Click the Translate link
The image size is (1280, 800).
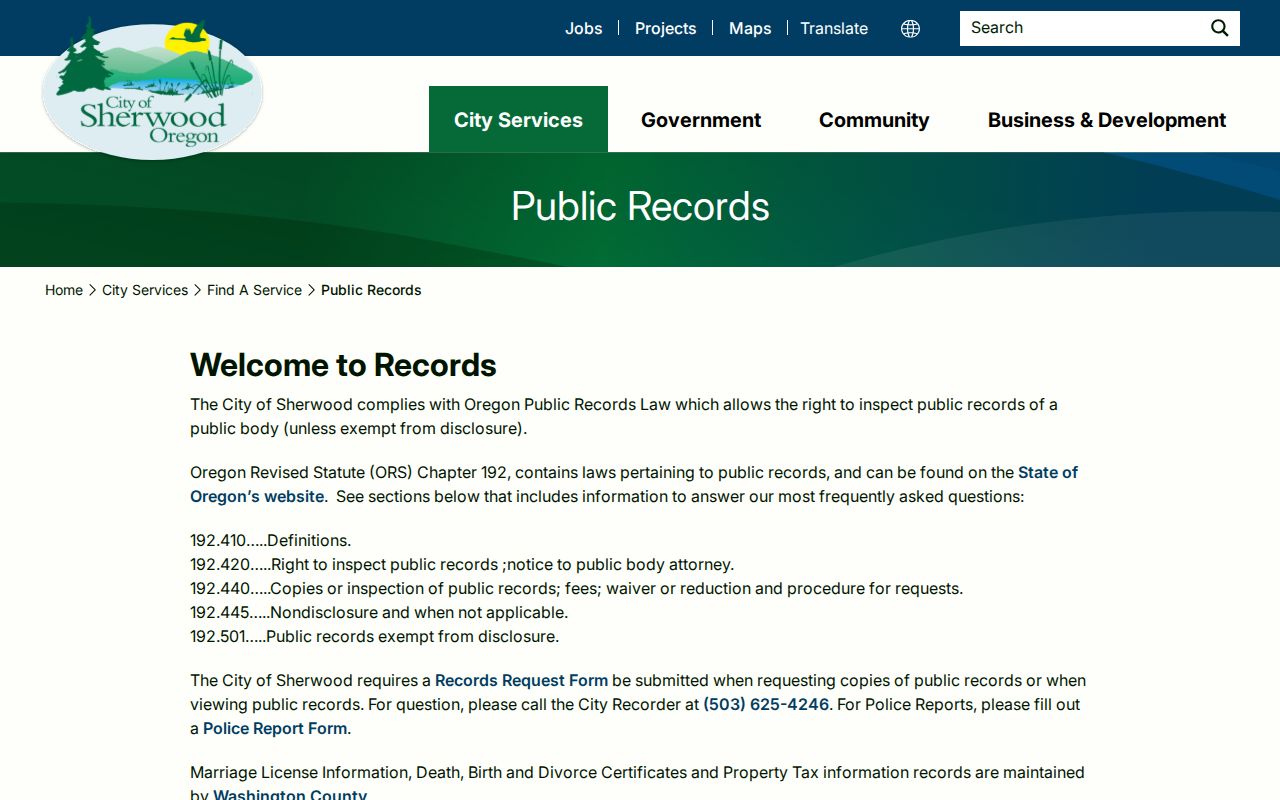point(834,28)
